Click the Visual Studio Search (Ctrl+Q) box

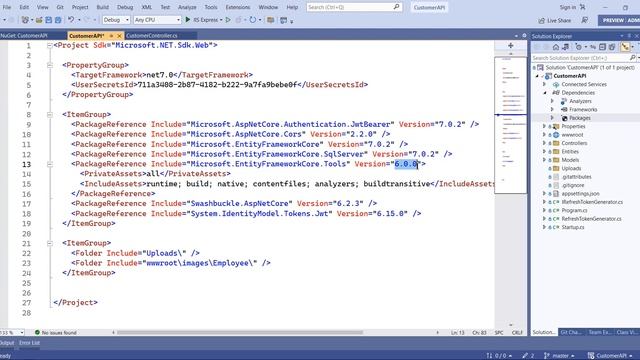[x=354, y=7]
